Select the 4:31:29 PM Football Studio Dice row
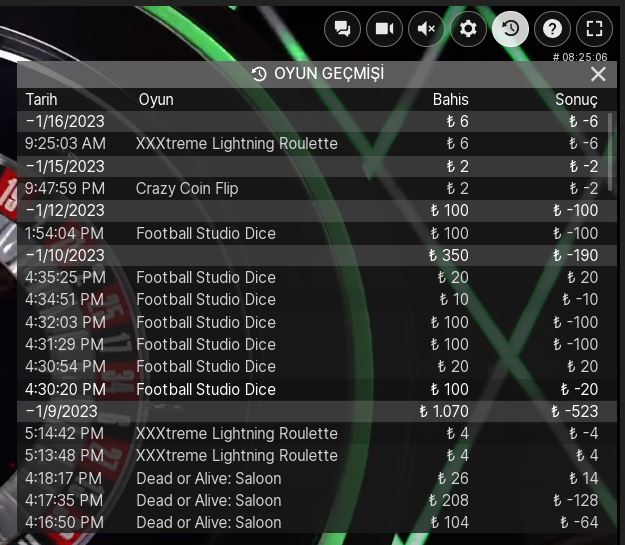 [317, 344]
